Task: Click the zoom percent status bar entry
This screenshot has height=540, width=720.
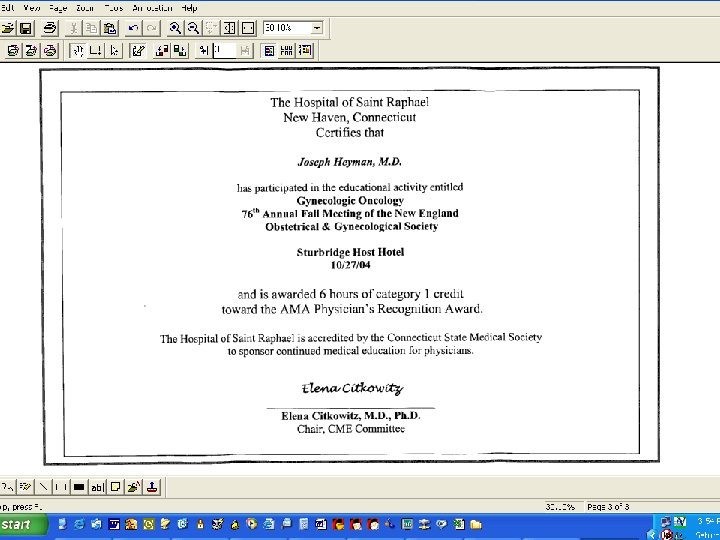Action: [560, 507]
